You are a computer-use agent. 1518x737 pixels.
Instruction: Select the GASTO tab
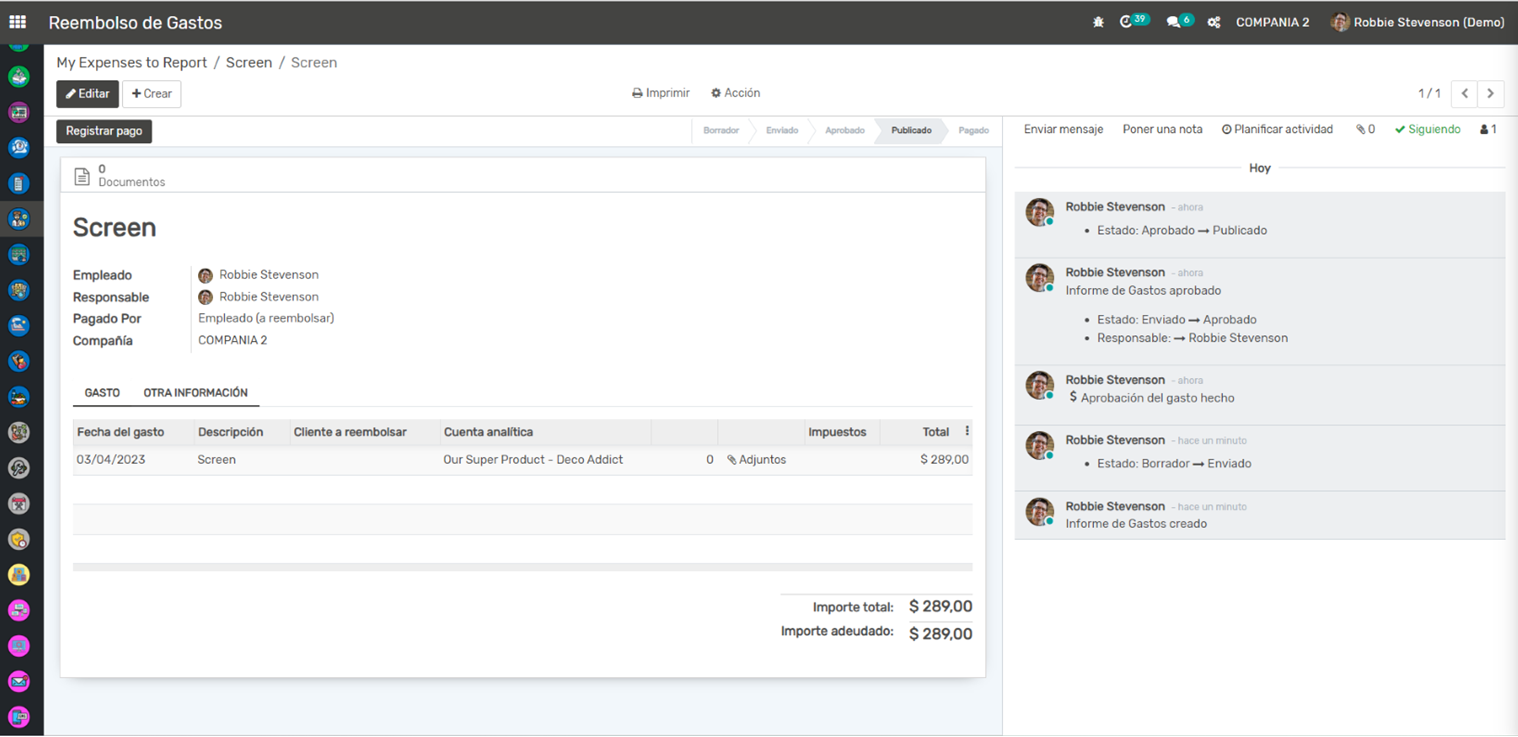click(102, 393)
